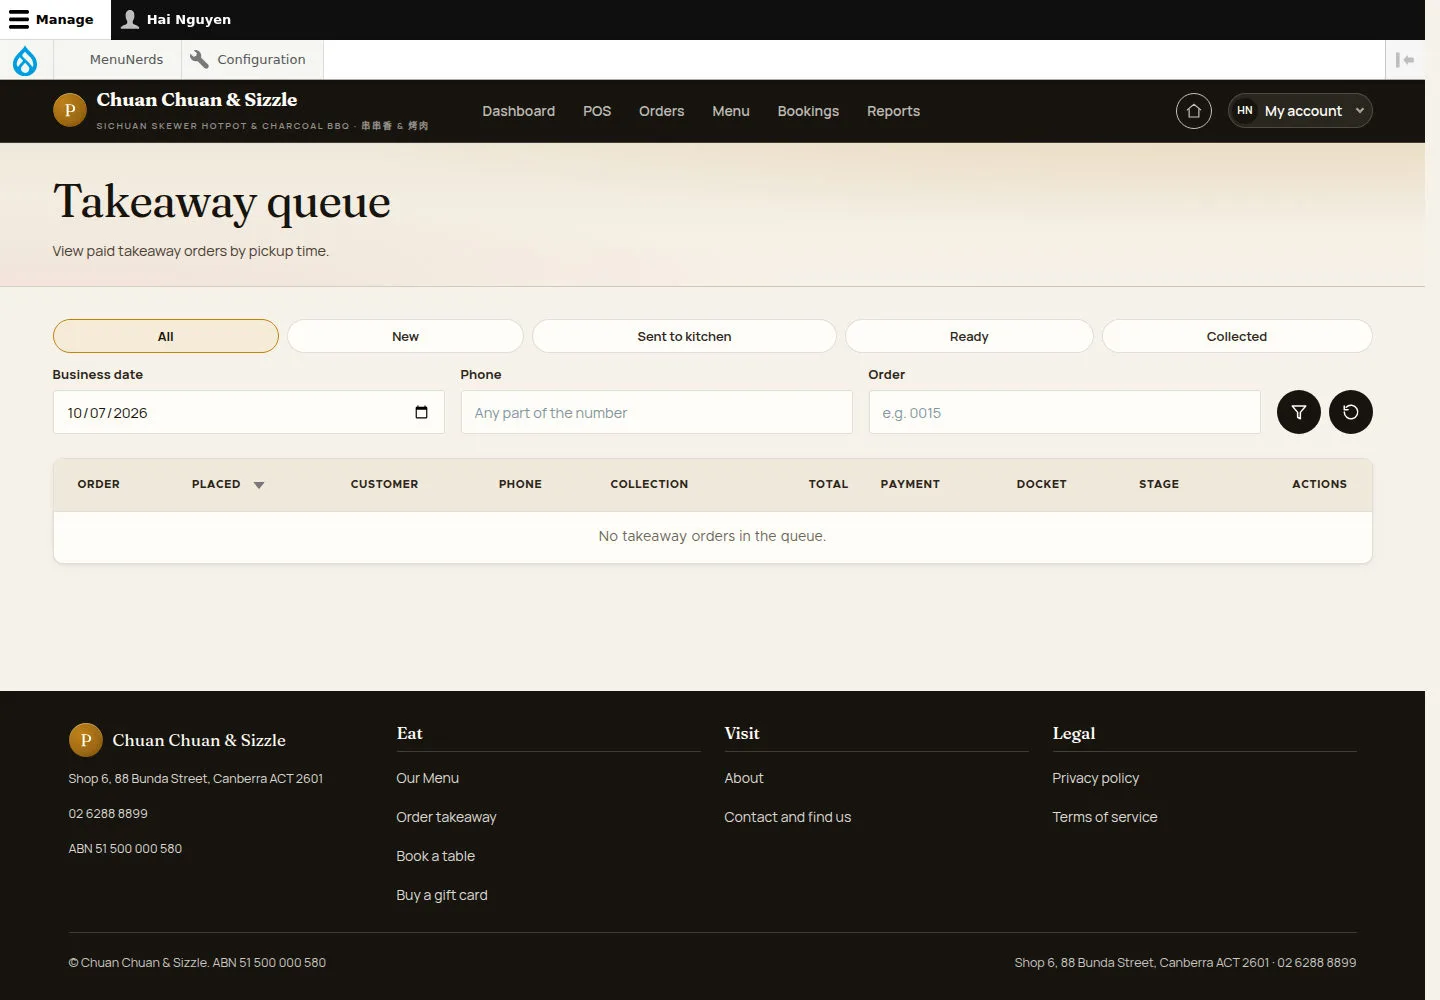Viewport: 1440px width, 1000px height.
Task: Open the POS nav item
Action: pos(597,111)
